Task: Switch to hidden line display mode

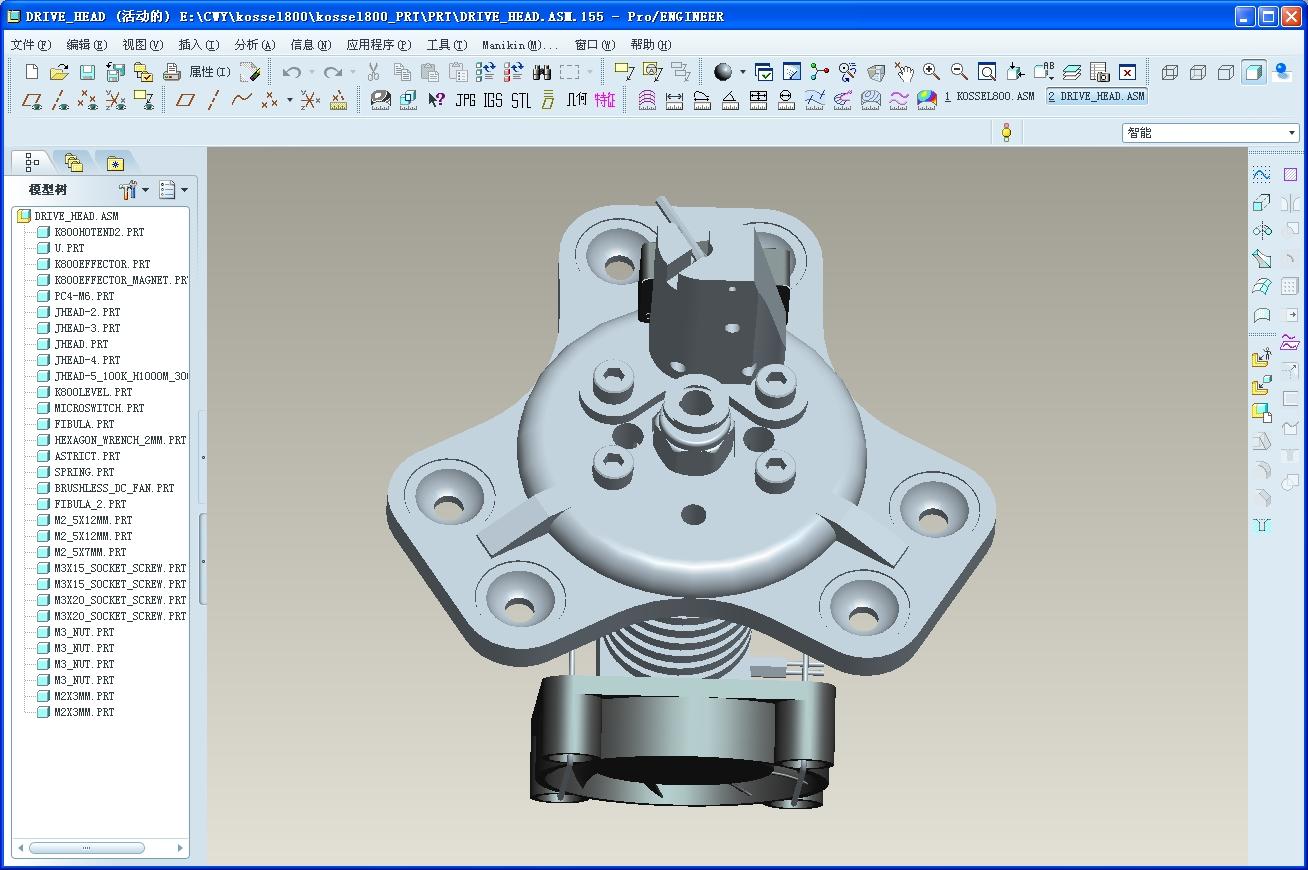Action: click(1197, 72)
